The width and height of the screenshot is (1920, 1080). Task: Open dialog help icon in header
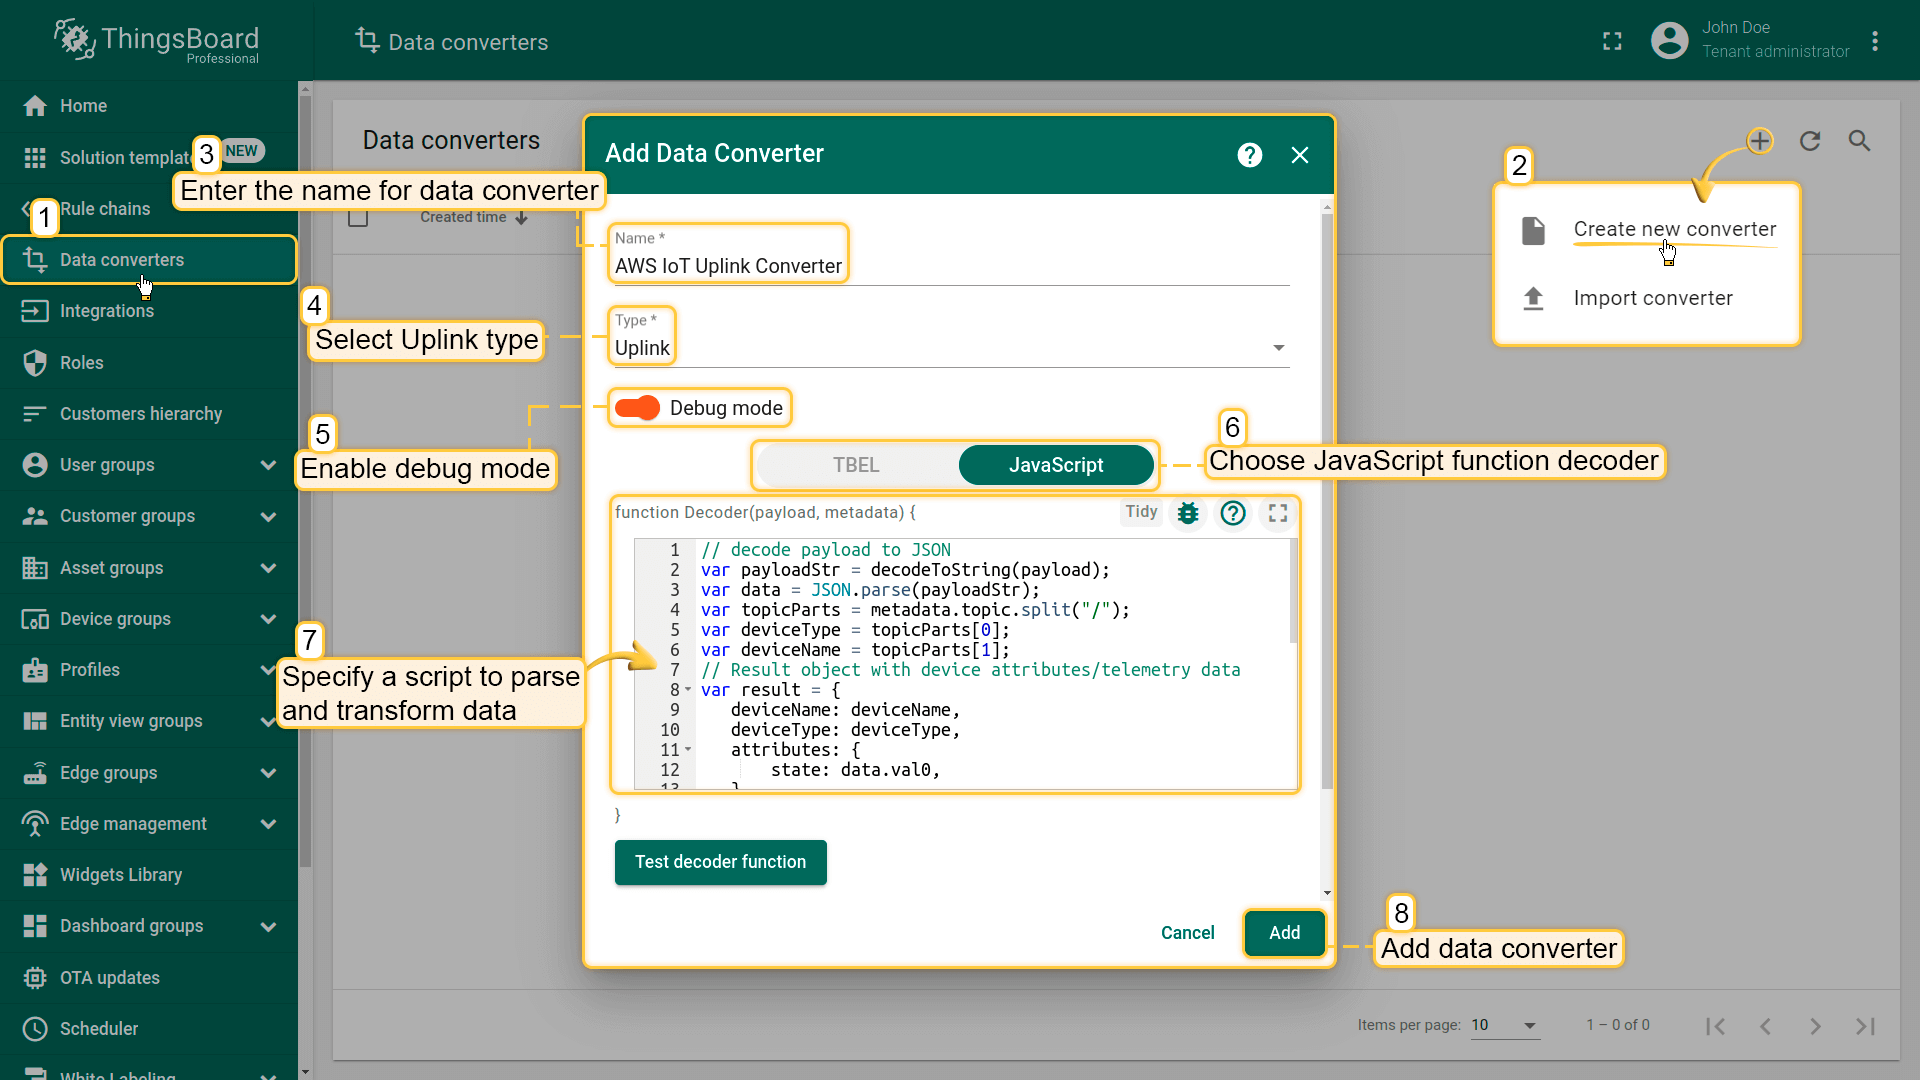click(1249, 155)
